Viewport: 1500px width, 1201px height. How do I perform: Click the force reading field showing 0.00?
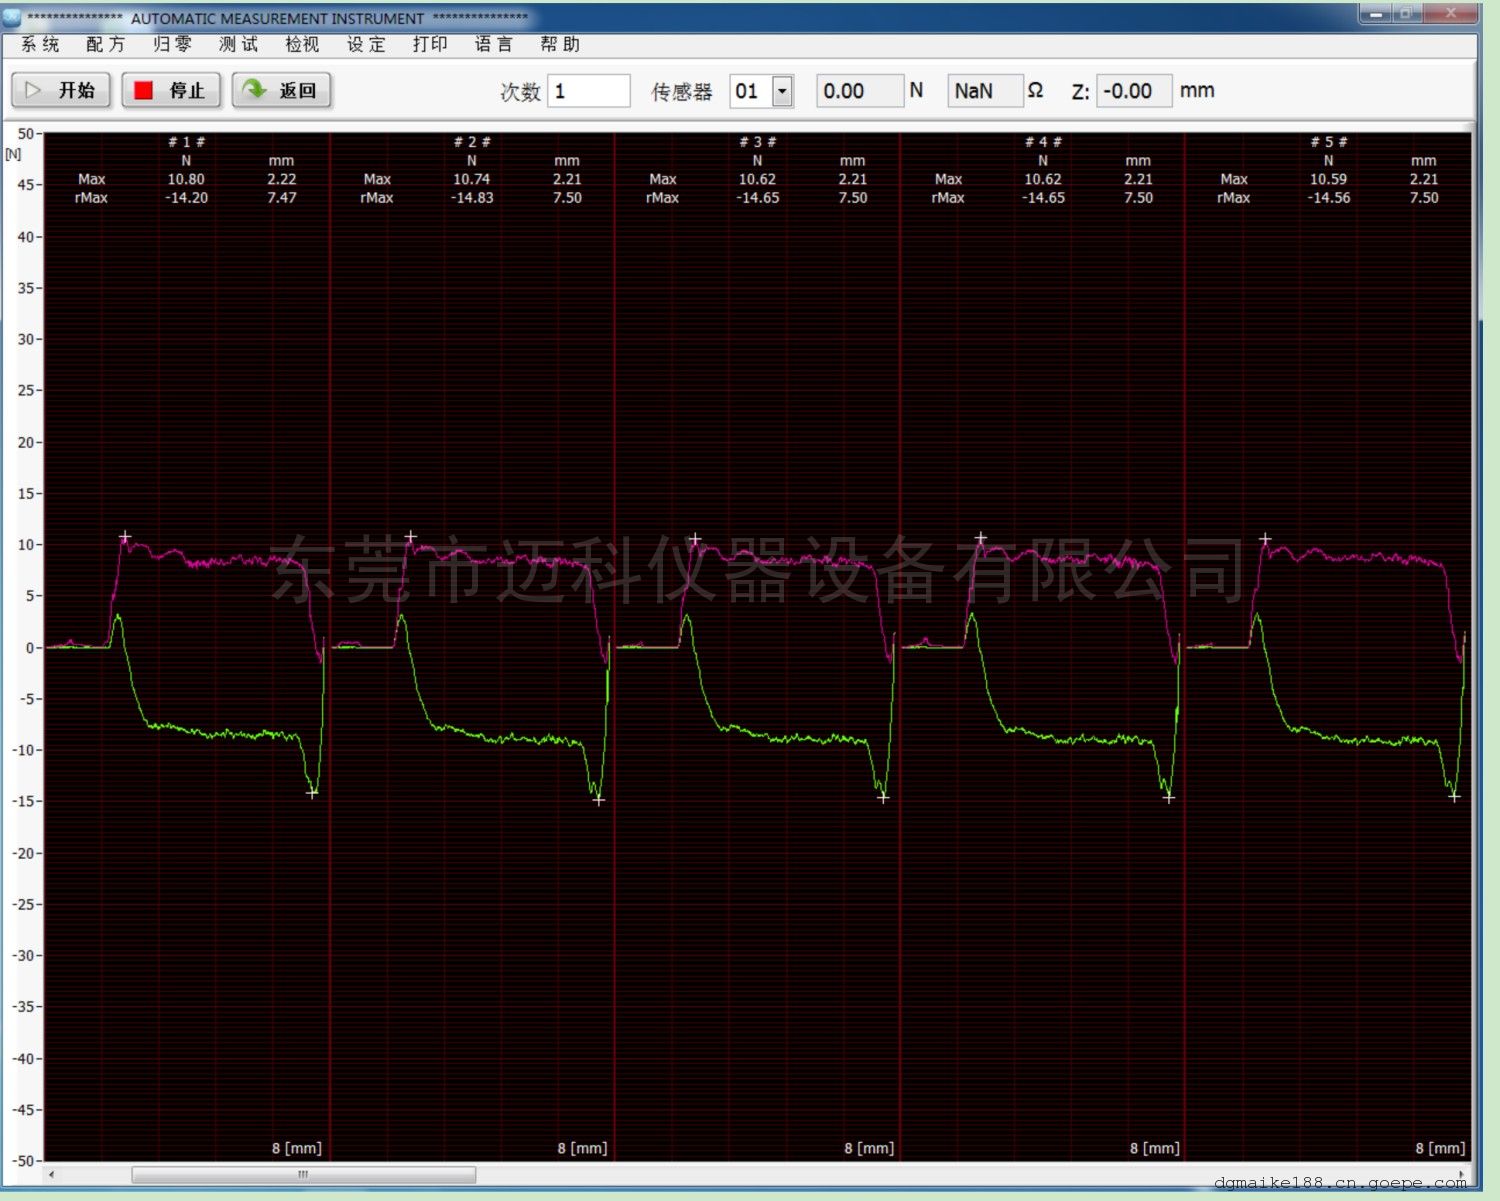point(859,92)
